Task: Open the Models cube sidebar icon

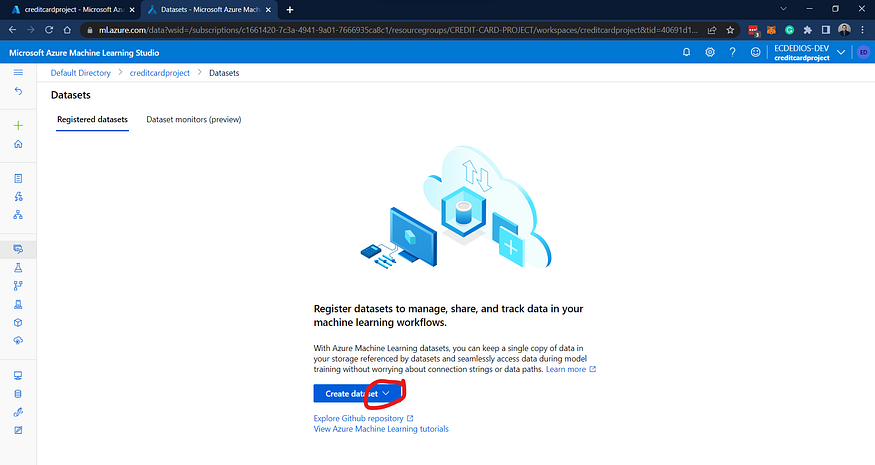Action: pyautogui.click(x=18, y=323)
